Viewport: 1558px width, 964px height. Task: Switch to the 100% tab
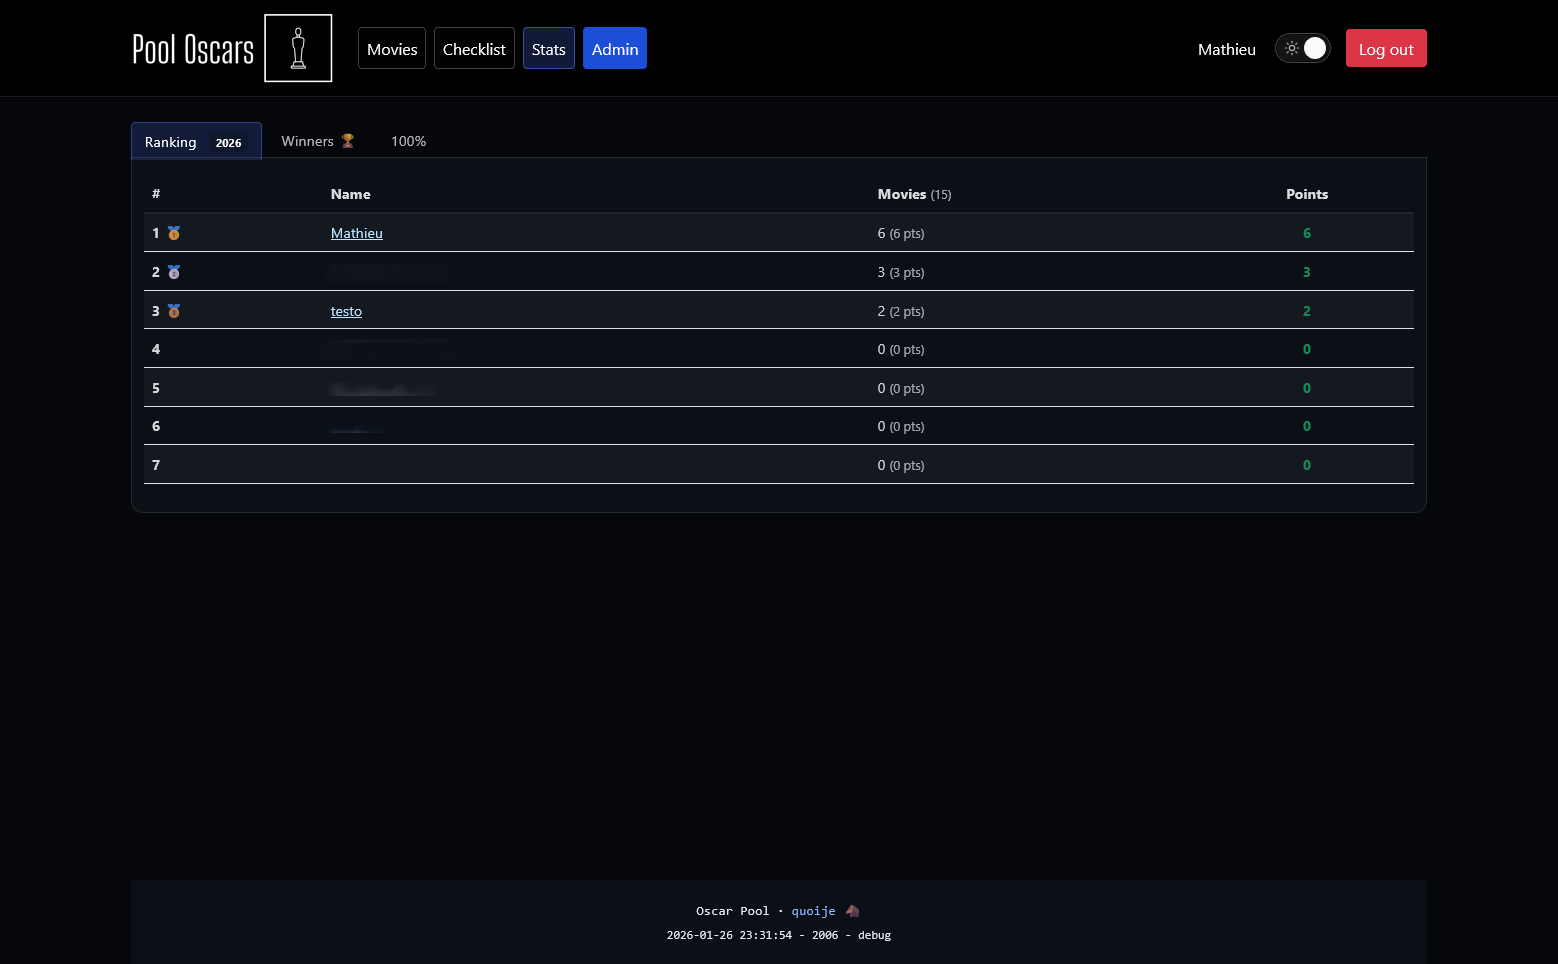point(408,141)
